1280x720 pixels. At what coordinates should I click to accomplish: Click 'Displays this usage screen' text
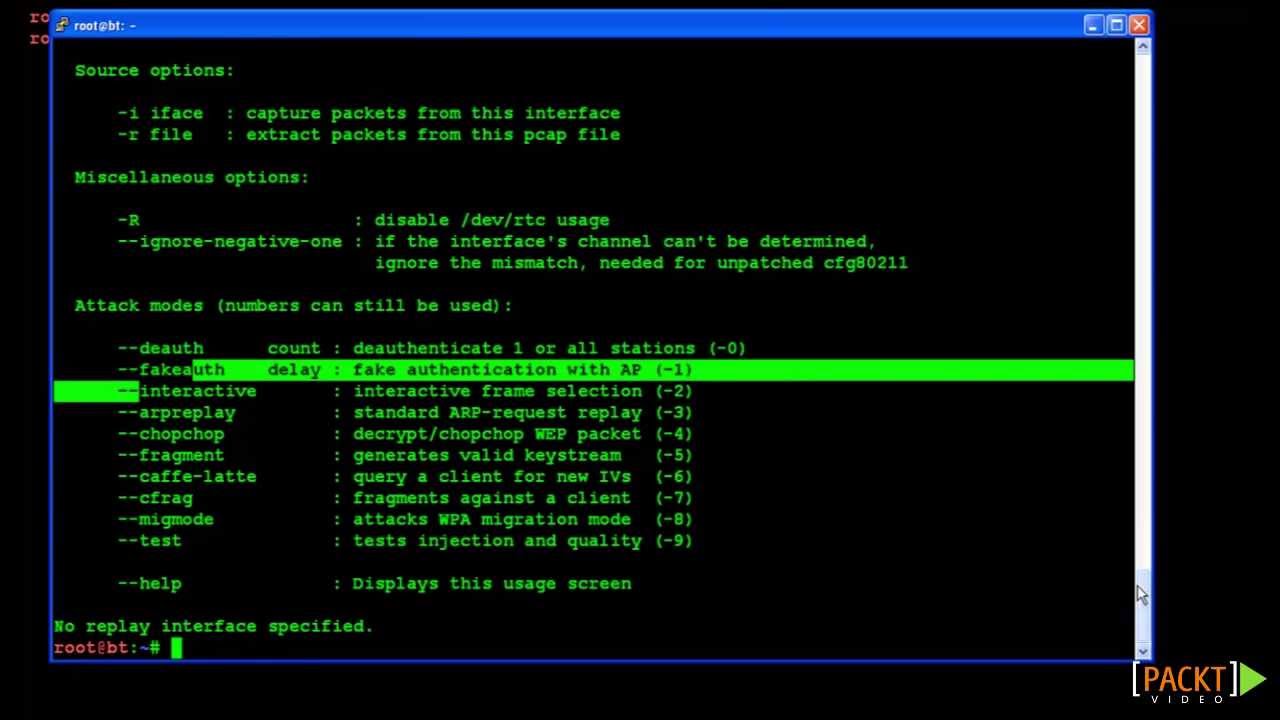[492, 584]
